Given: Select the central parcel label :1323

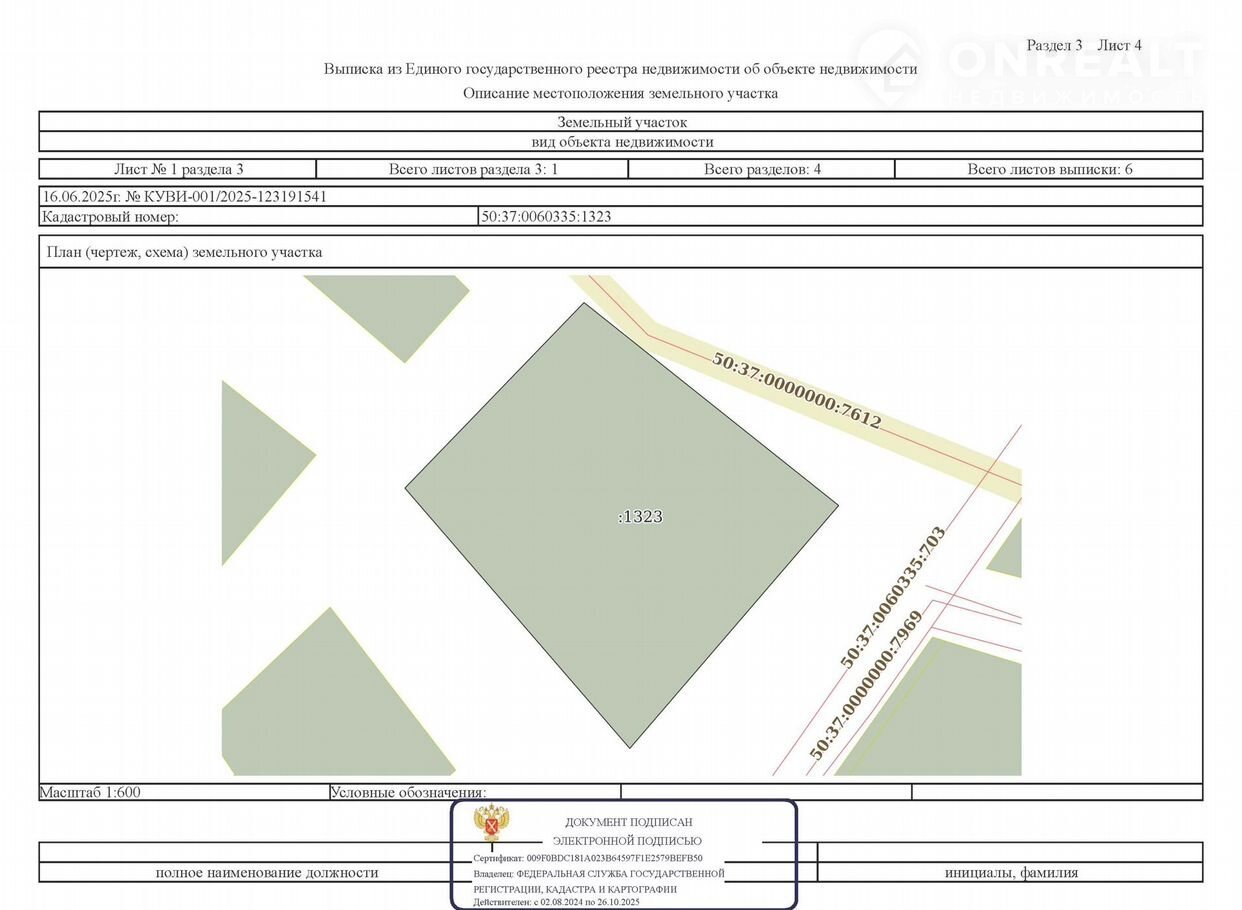Looking at the screenshot, I should pyautogui.click(x=641, y=517).
